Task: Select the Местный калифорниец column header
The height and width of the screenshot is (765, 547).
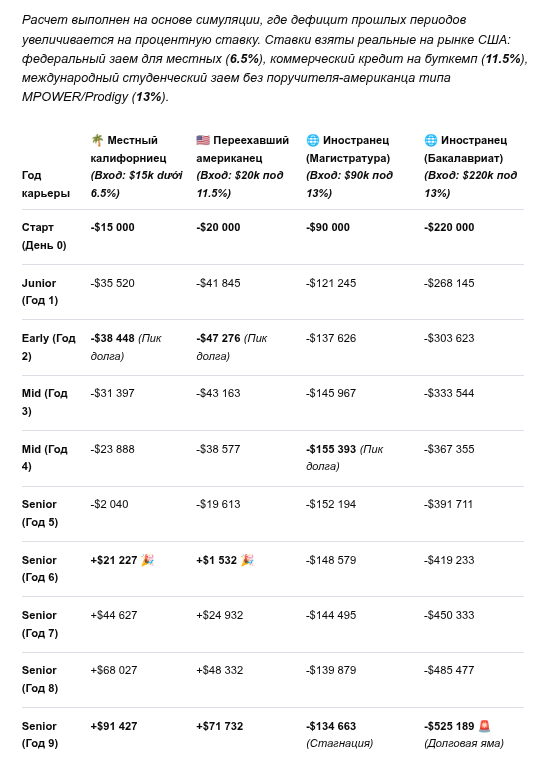Action: tap(137, 166)
